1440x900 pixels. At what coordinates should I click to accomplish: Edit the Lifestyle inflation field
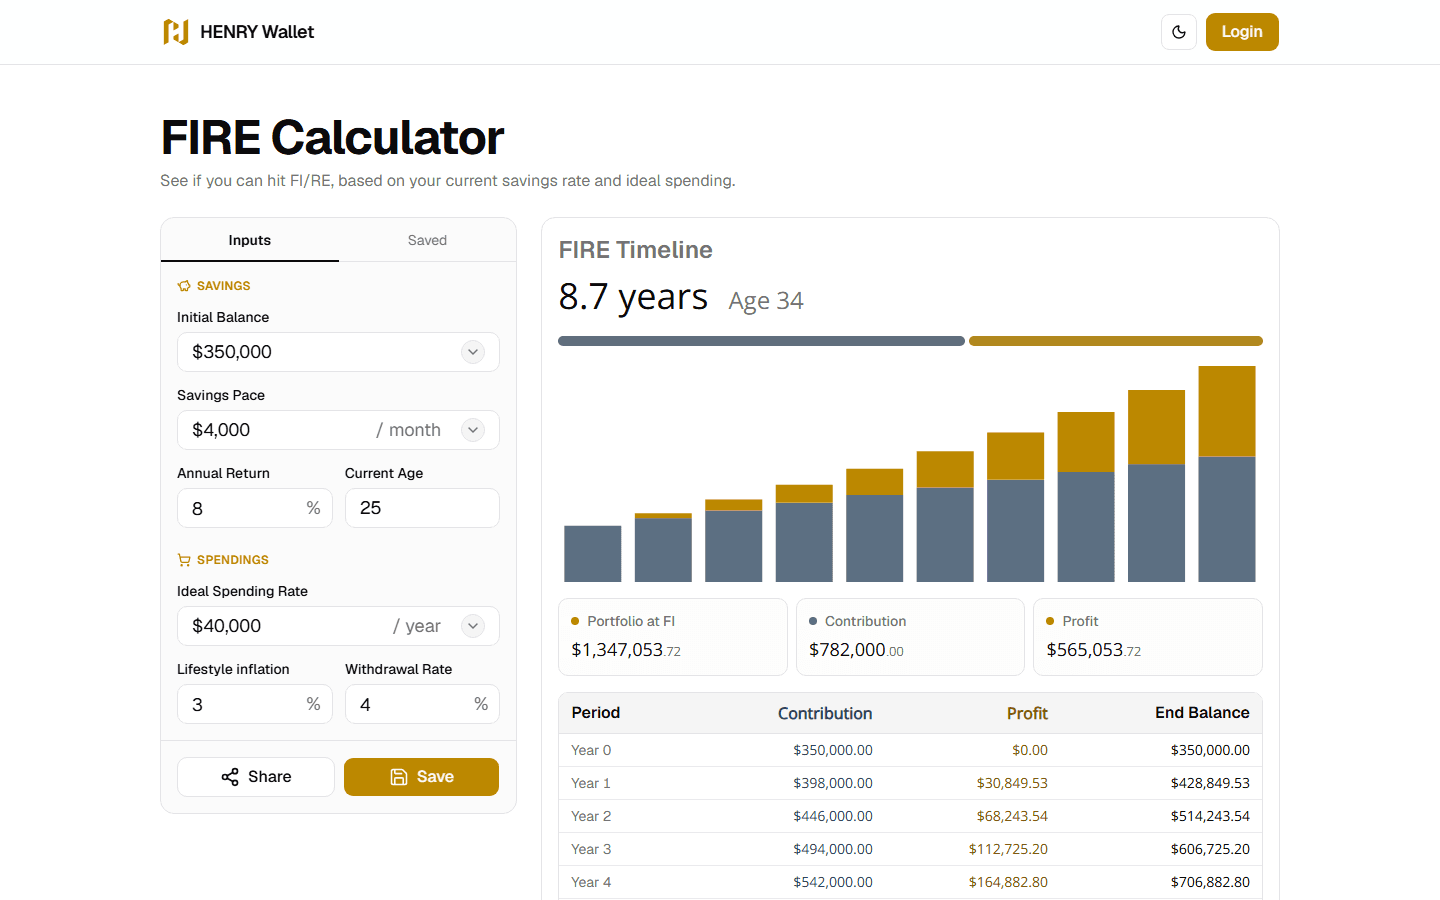[x=255, y=704]
